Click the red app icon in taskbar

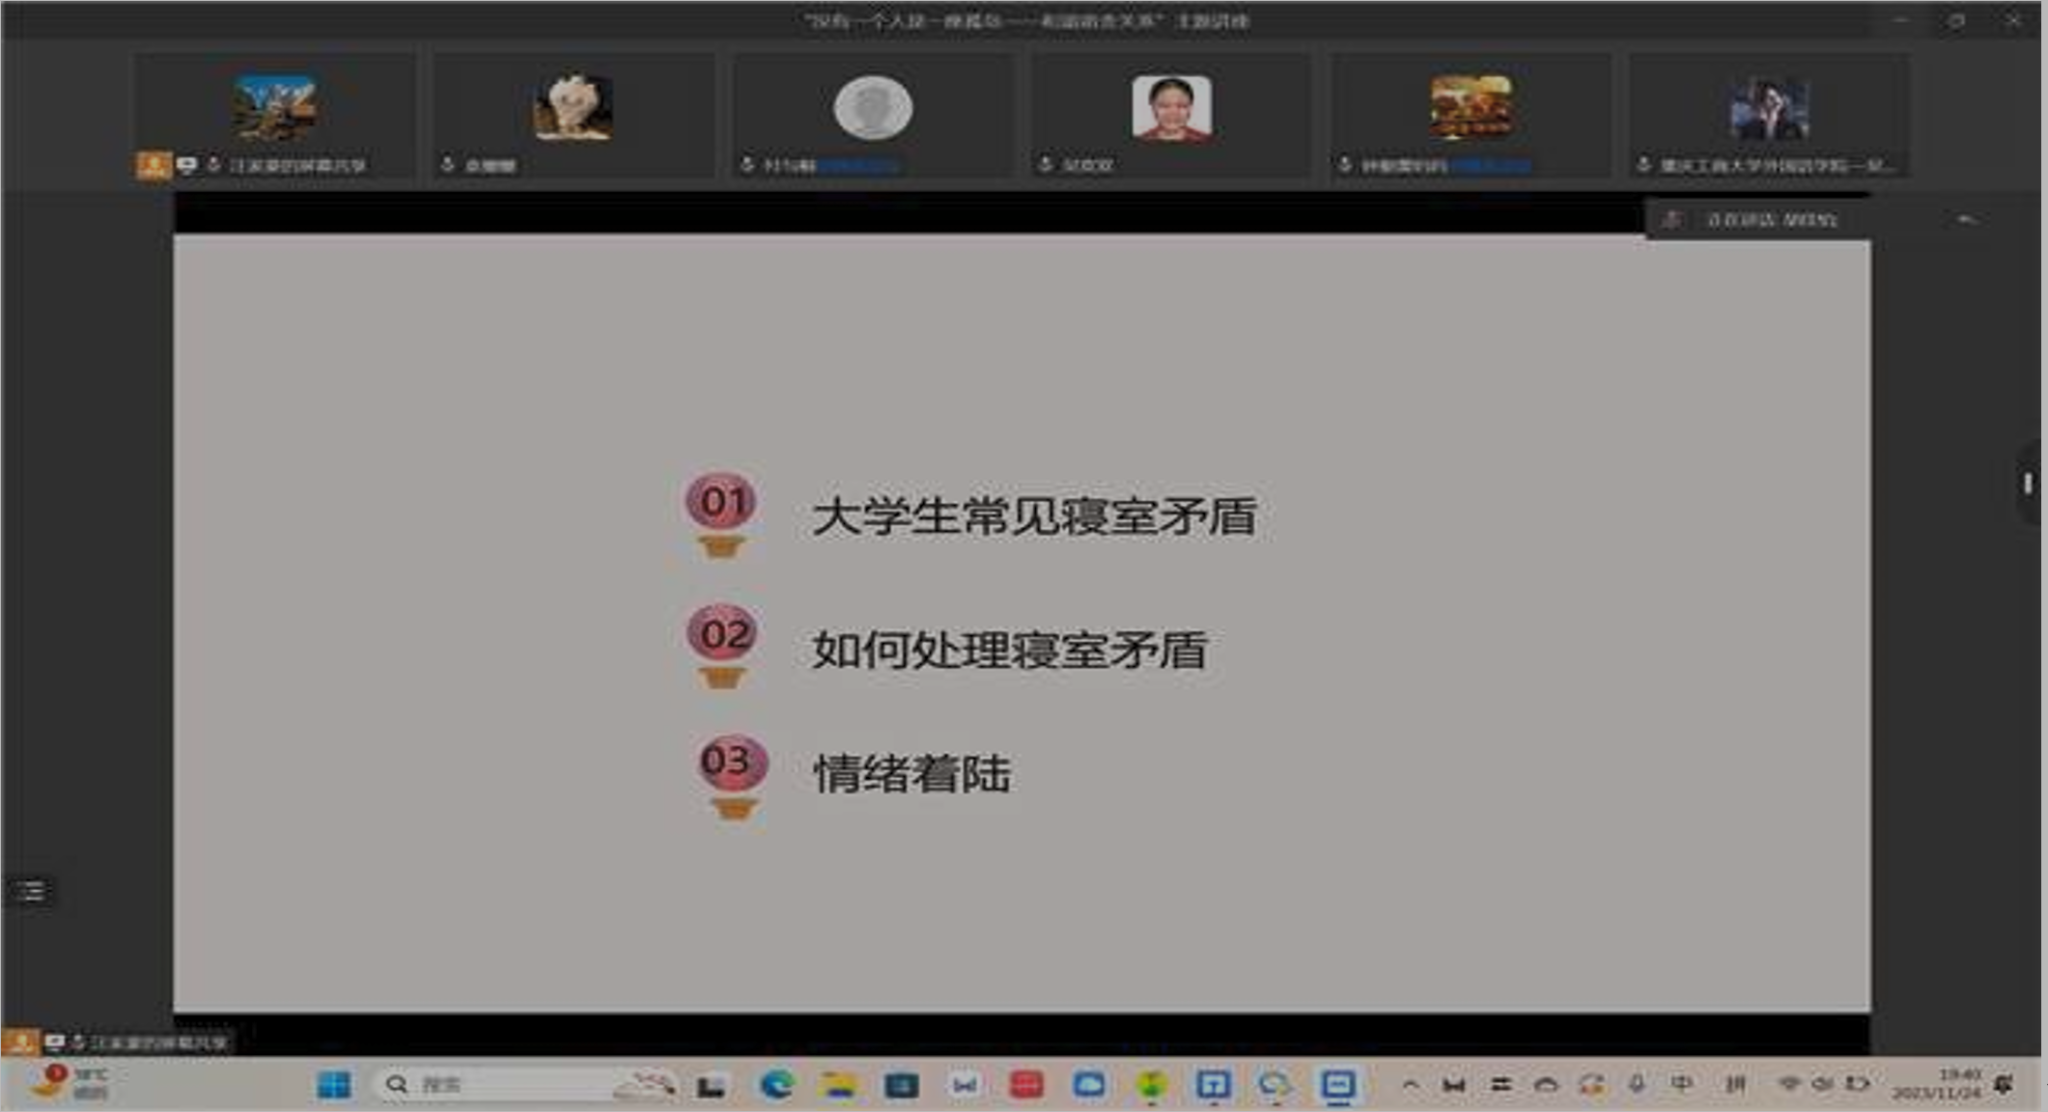point(1026,1084)
